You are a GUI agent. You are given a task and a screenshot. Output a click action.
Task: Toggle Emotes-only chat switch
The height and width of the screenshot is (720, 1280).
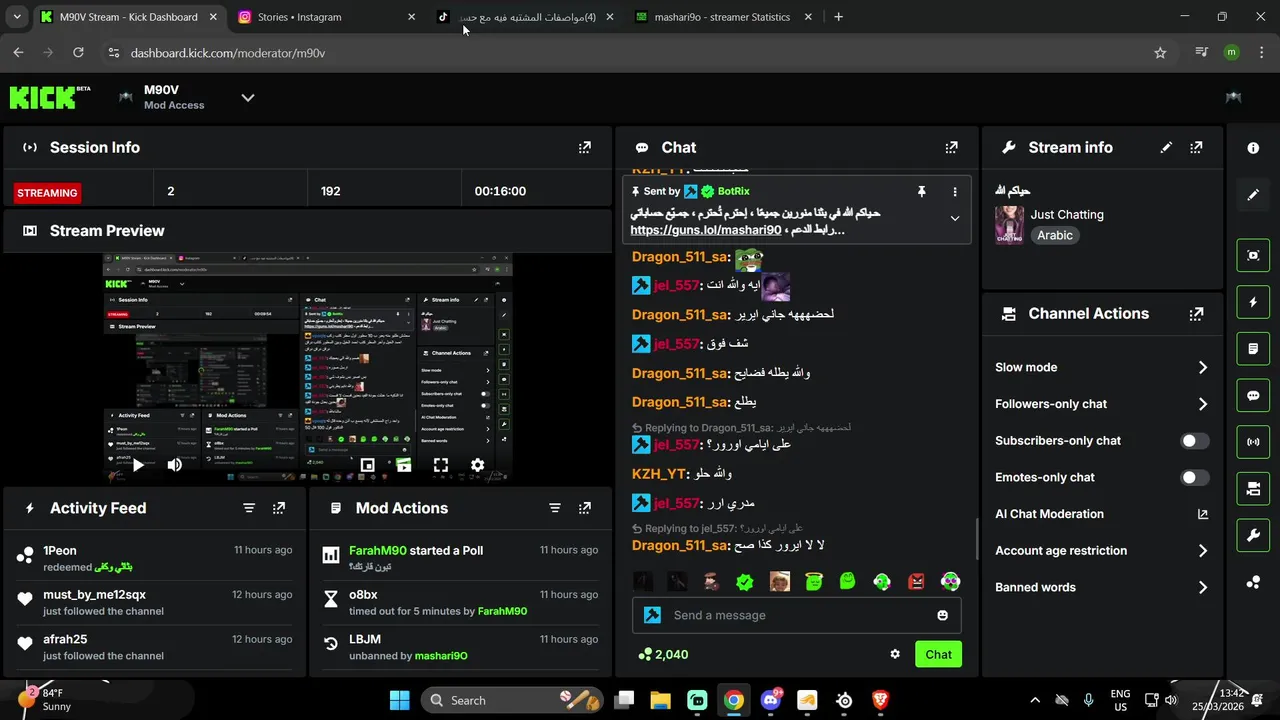click(x=1195, y=478)
